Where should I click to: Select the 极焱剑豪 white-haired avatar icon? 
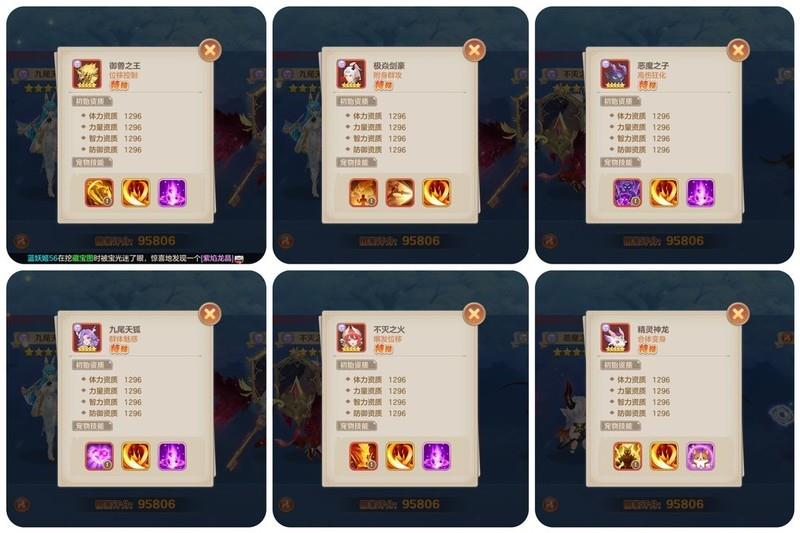click(x=351, y=74)
